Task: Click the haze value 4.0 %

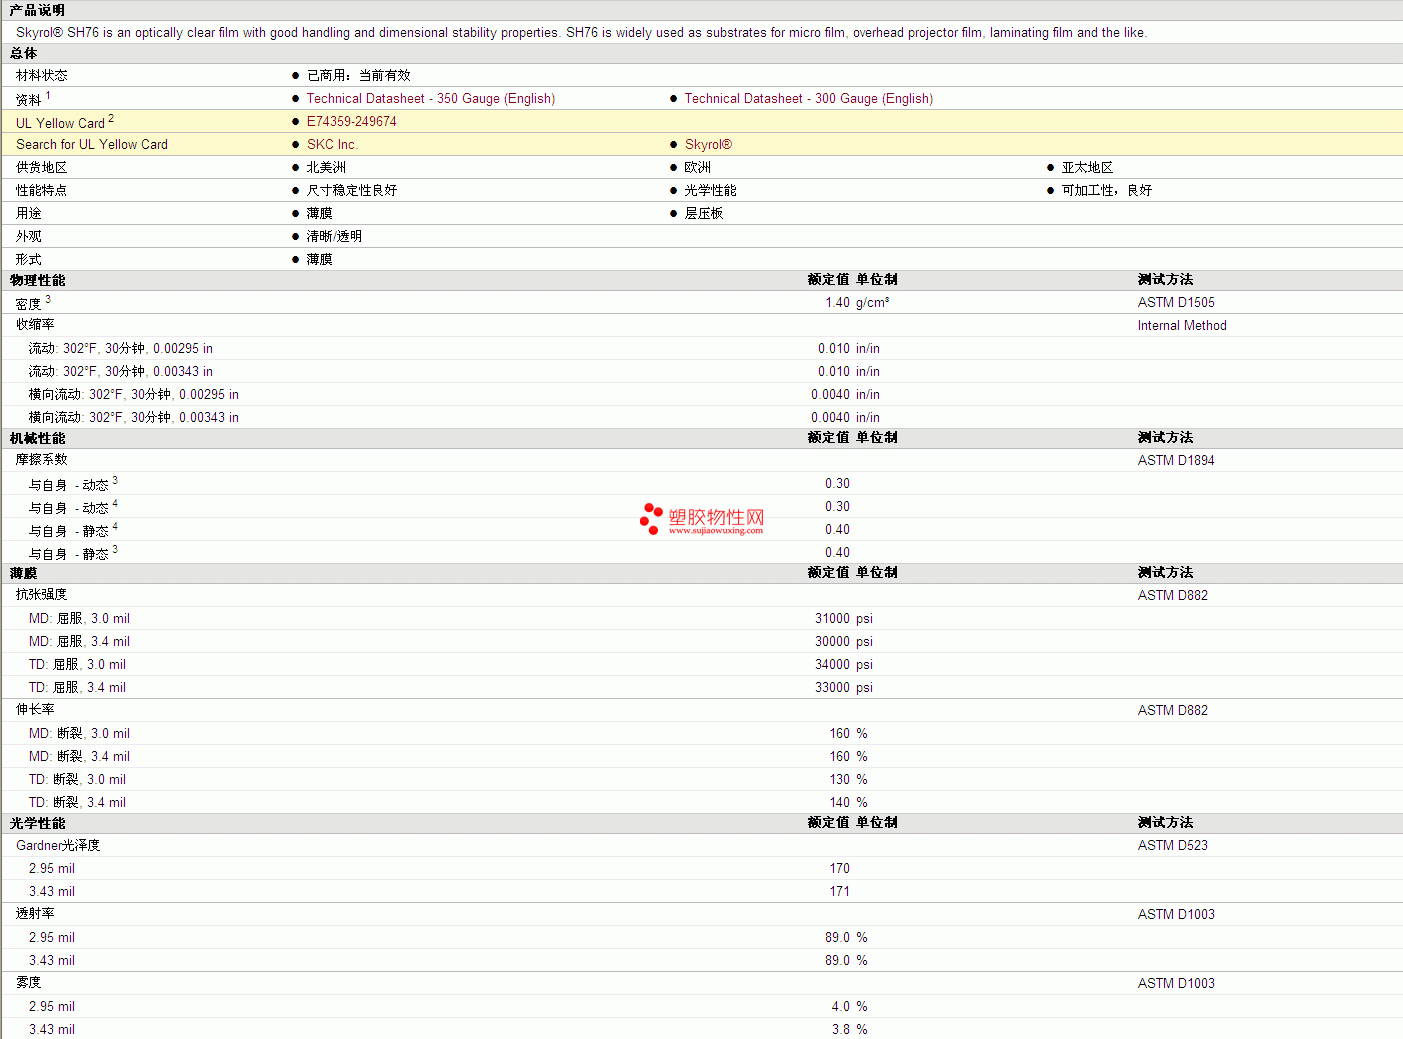Action: pos(849,1006)
